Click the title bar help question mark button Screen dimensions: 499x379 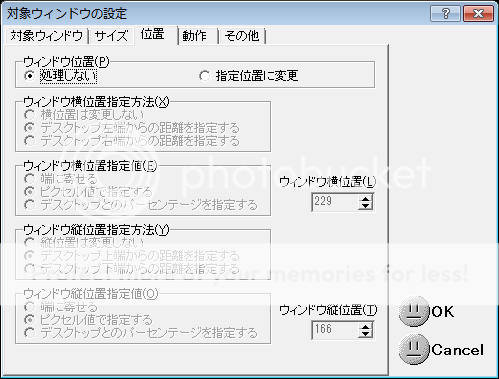click(x=445, y=14)
